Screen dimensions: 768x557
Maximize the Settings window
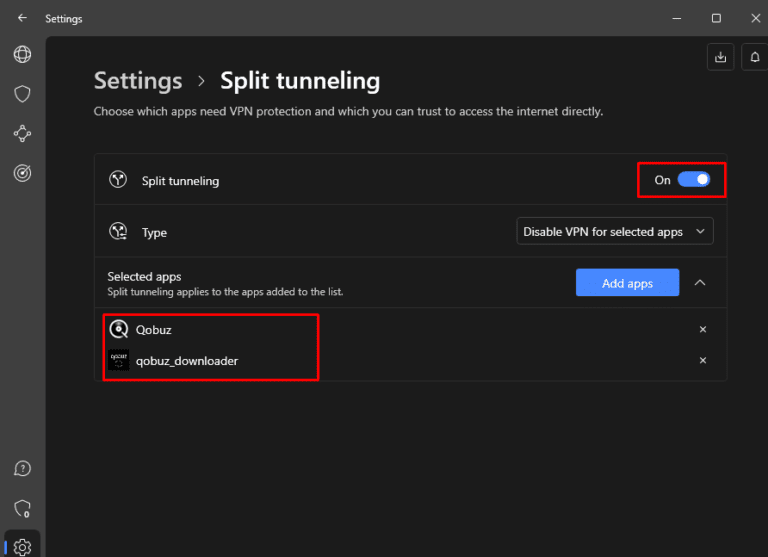coord(716,18)
